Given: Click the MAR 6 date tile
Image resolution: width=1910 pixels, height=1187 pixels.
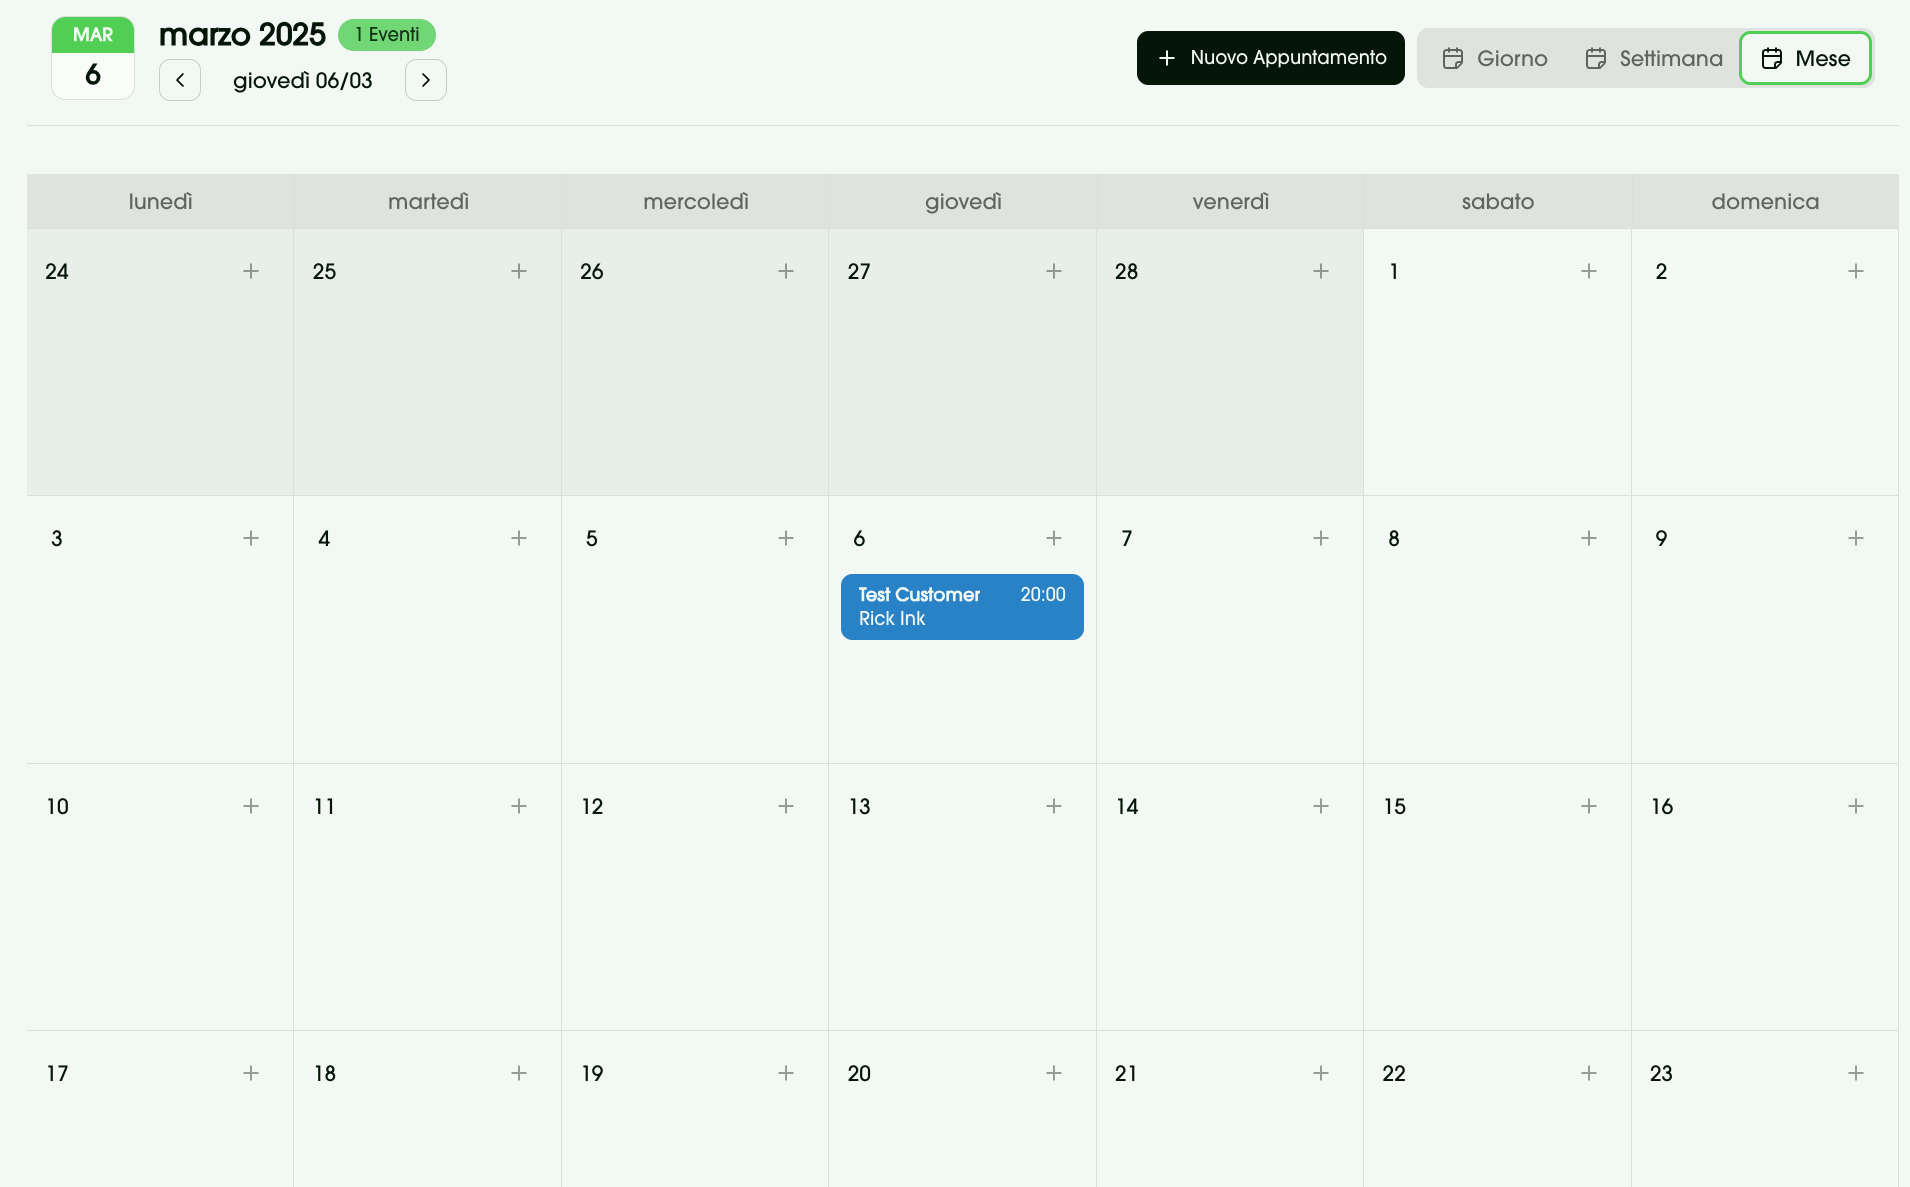Looking at the screenshot, I should (93, 58).
